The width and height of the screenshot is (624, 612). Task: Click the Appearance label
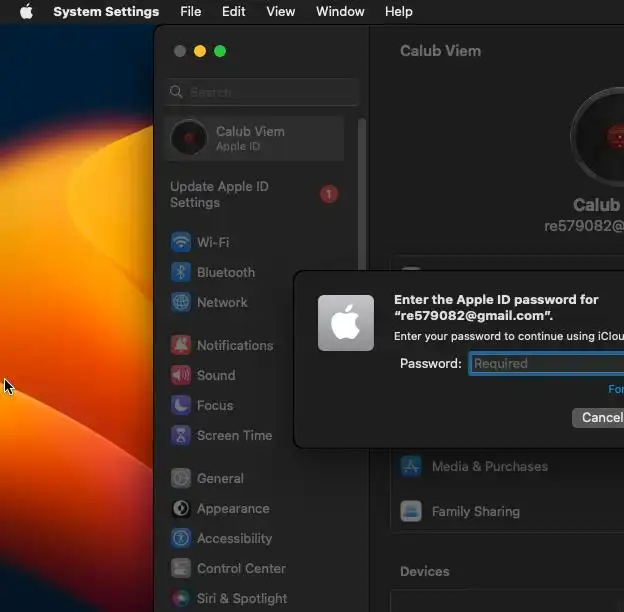click(233, 509)
